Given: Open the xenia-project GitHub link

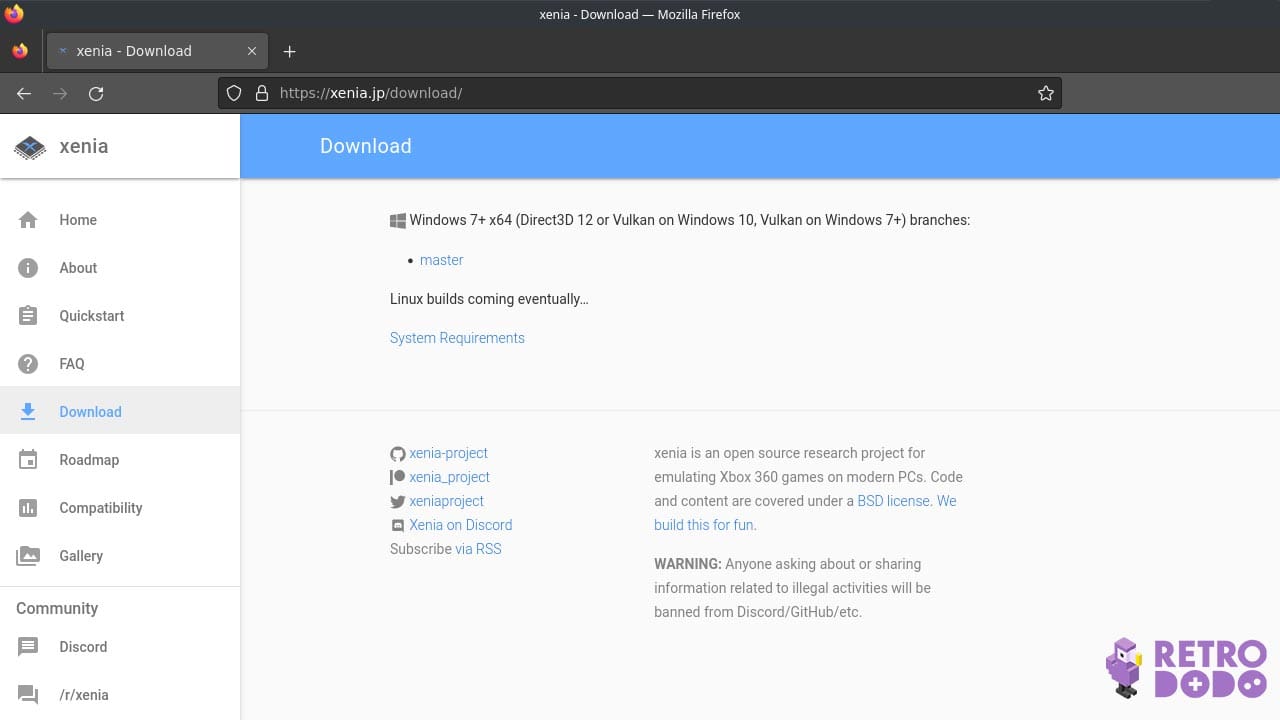Looking at the screenshot, I should tap(448, 453).
